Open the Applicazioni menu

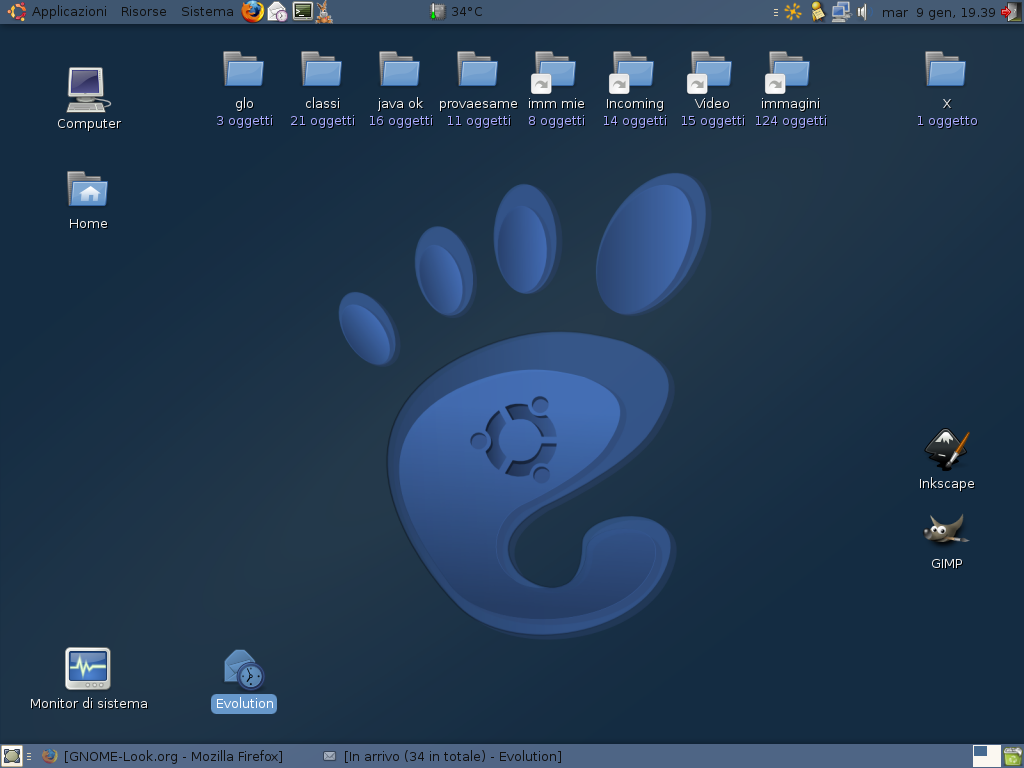click(x=69, y=12)
